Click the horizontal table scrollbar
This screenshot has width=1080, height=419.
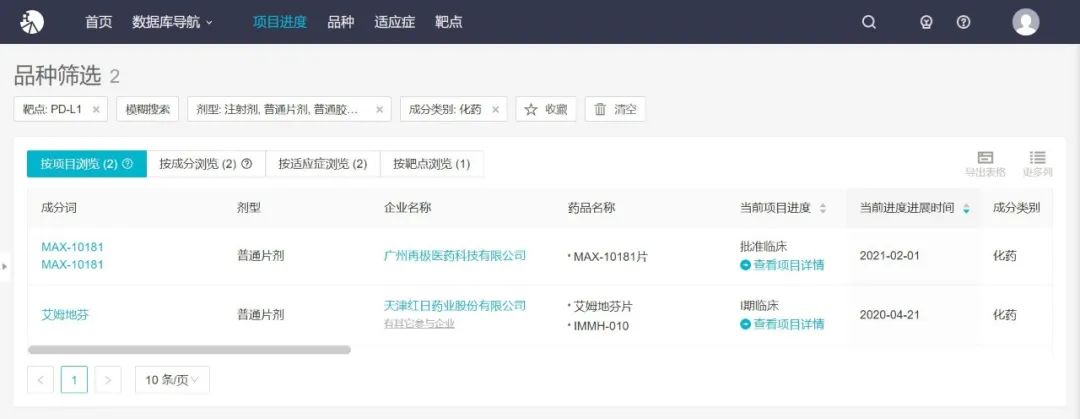tap(189, 350)
